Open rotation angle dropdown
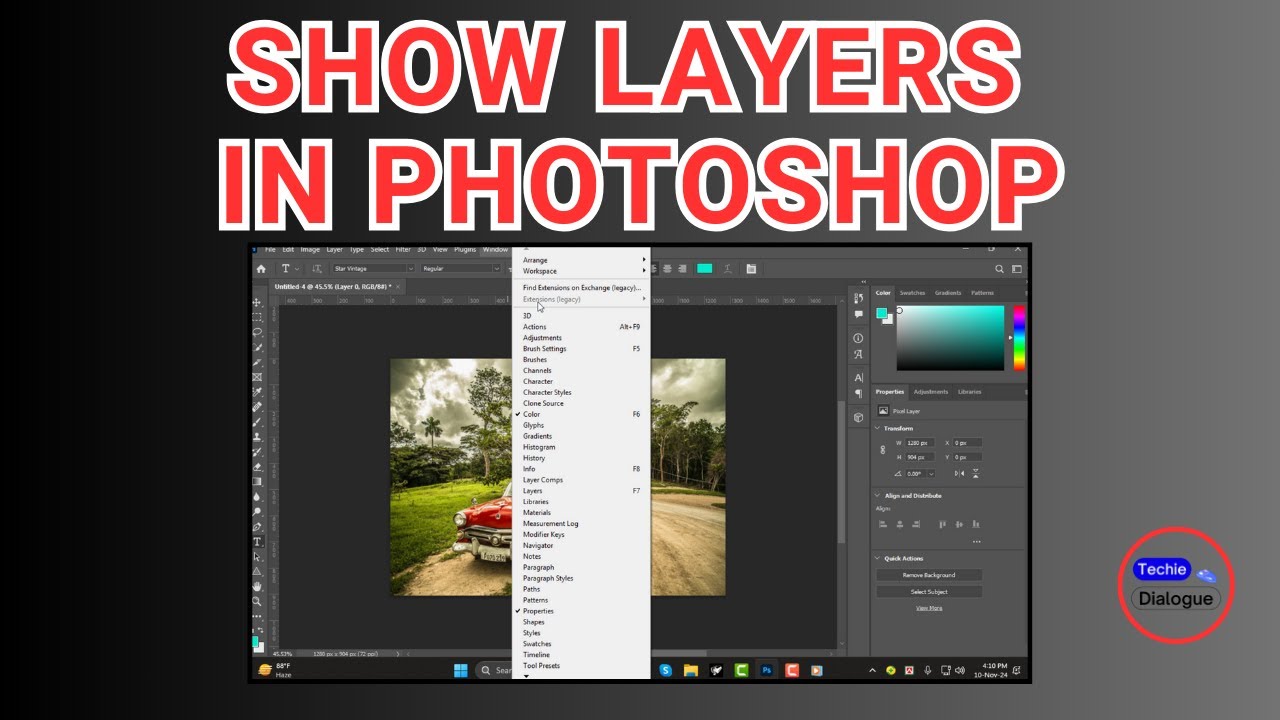1280x720 pixels. [931, 473]
